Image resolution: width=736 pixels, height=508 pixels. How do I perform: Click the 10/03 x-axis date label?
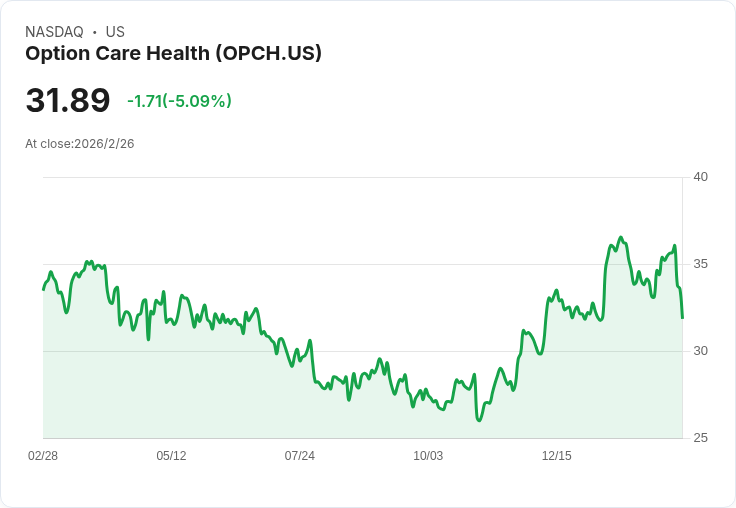coord(428,456)
